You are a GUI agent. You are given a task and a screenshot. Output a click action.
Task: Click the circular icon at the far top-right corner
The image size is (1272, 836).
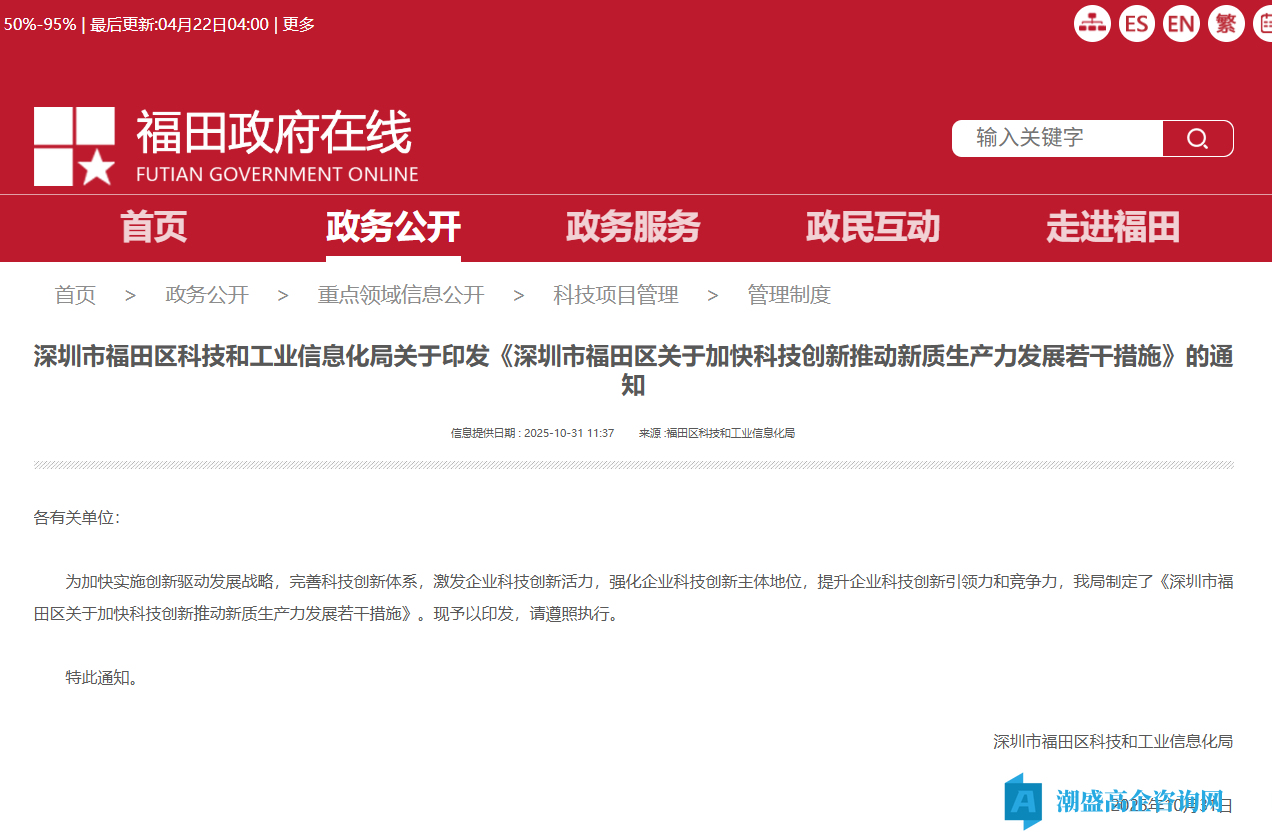[1264, 23]
